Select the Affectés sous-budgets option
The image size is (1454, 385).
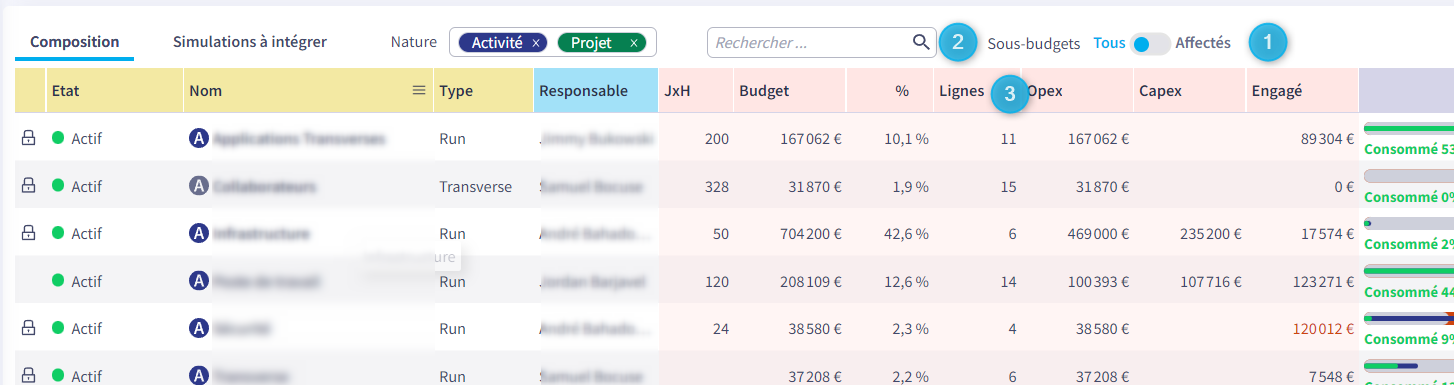click(1203, 43)
